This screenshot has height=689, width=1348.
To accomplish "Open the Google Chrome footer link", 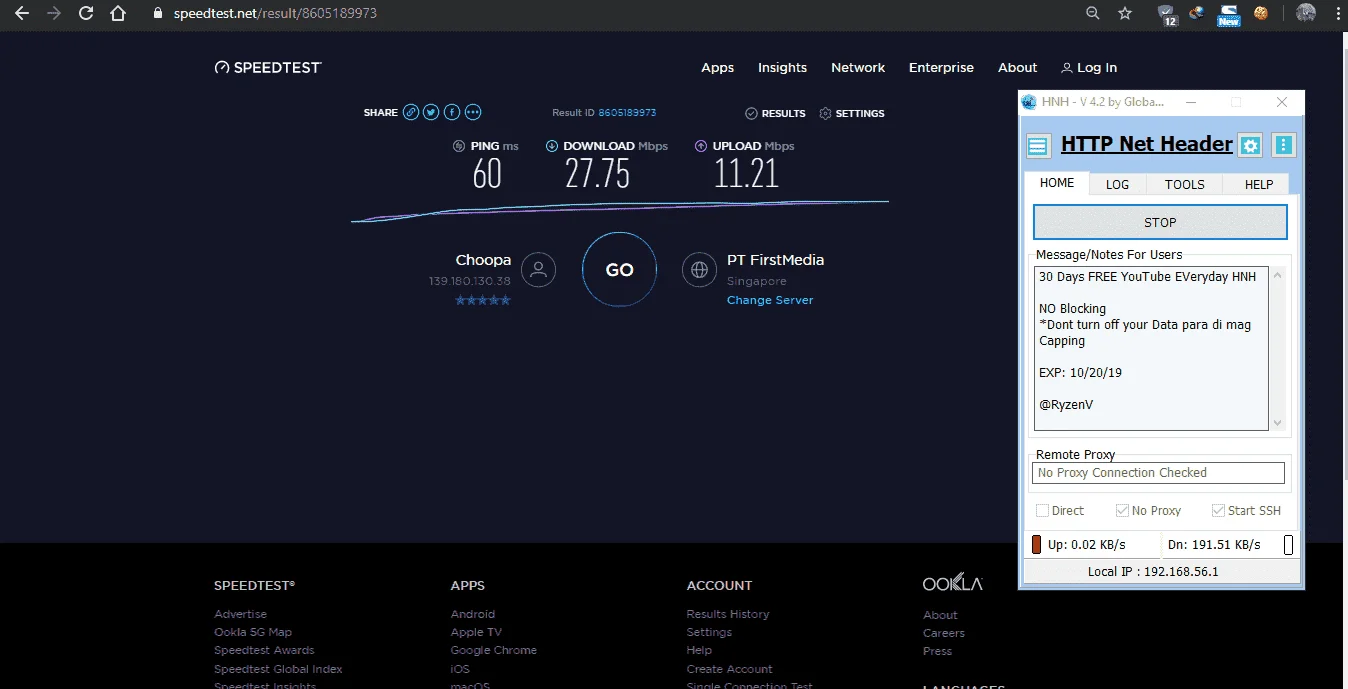I will click(x=494, y=650).
